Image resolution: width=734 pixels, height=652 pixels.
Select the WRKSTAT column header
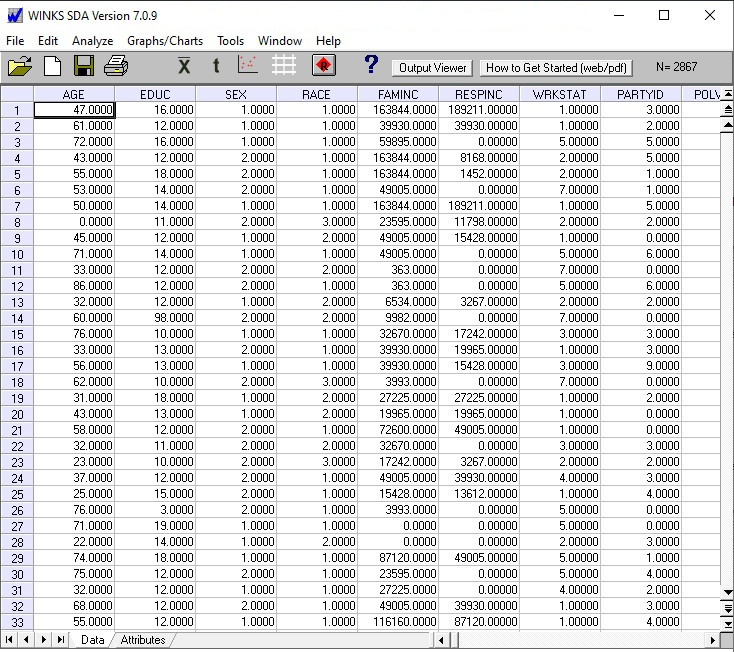tap(560, 94)
